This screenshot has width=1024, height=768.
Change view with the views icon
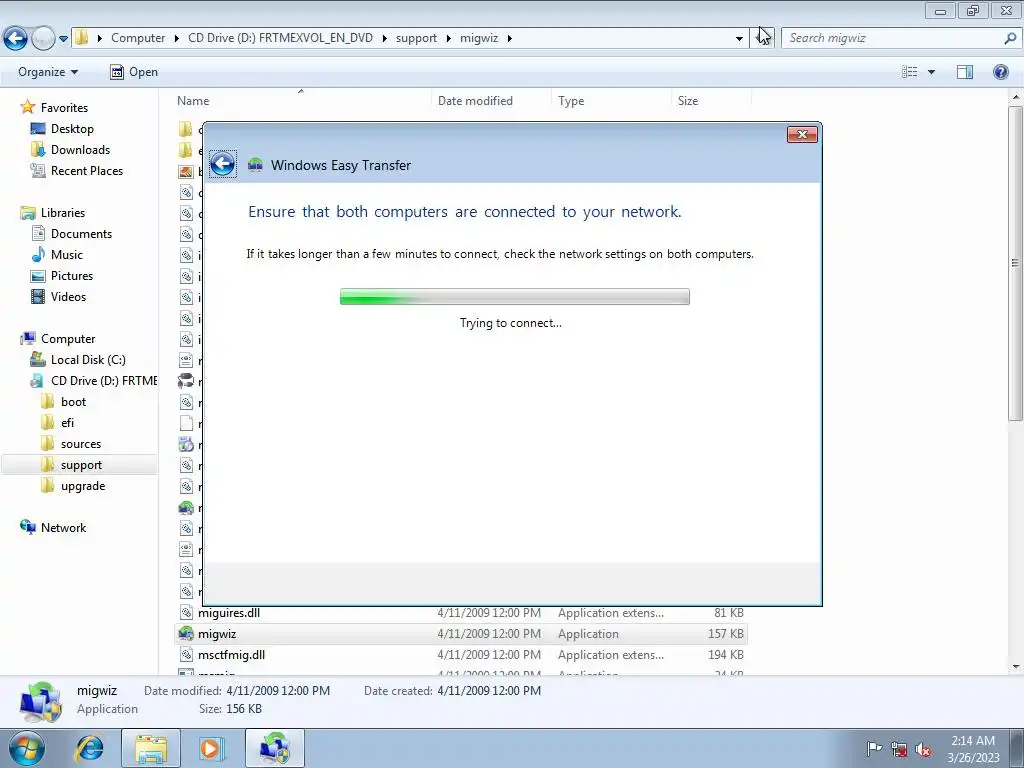click(910, 72)
